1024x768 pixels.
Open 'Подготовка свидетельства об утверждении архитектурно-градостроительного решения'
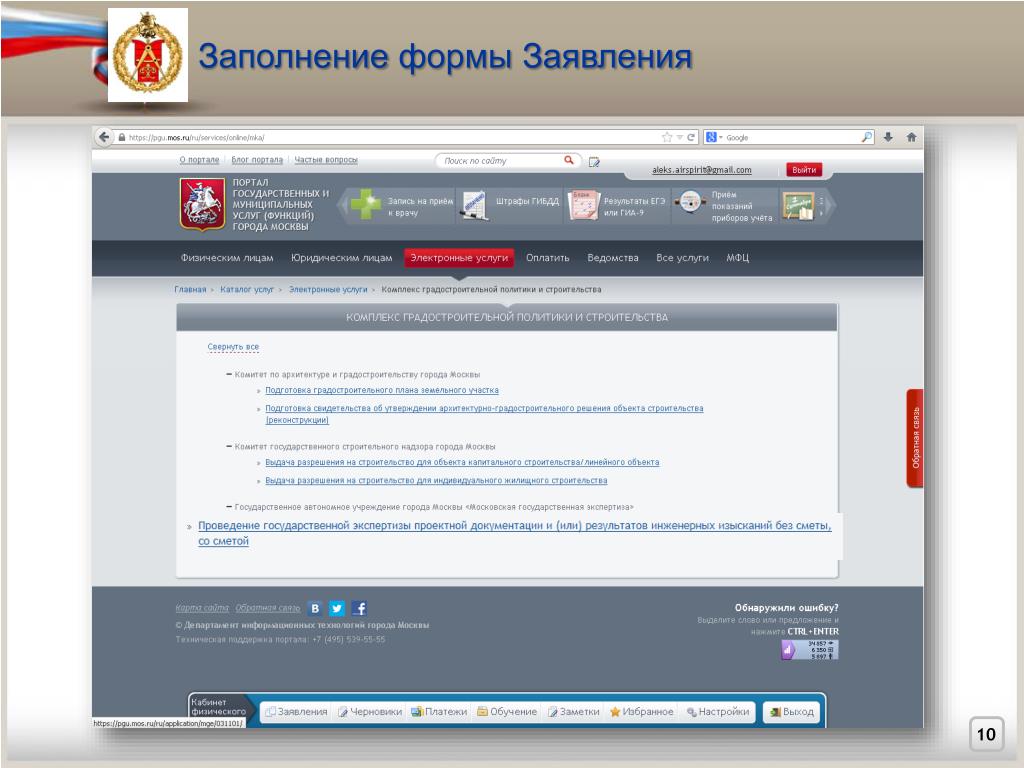[484, 414]
